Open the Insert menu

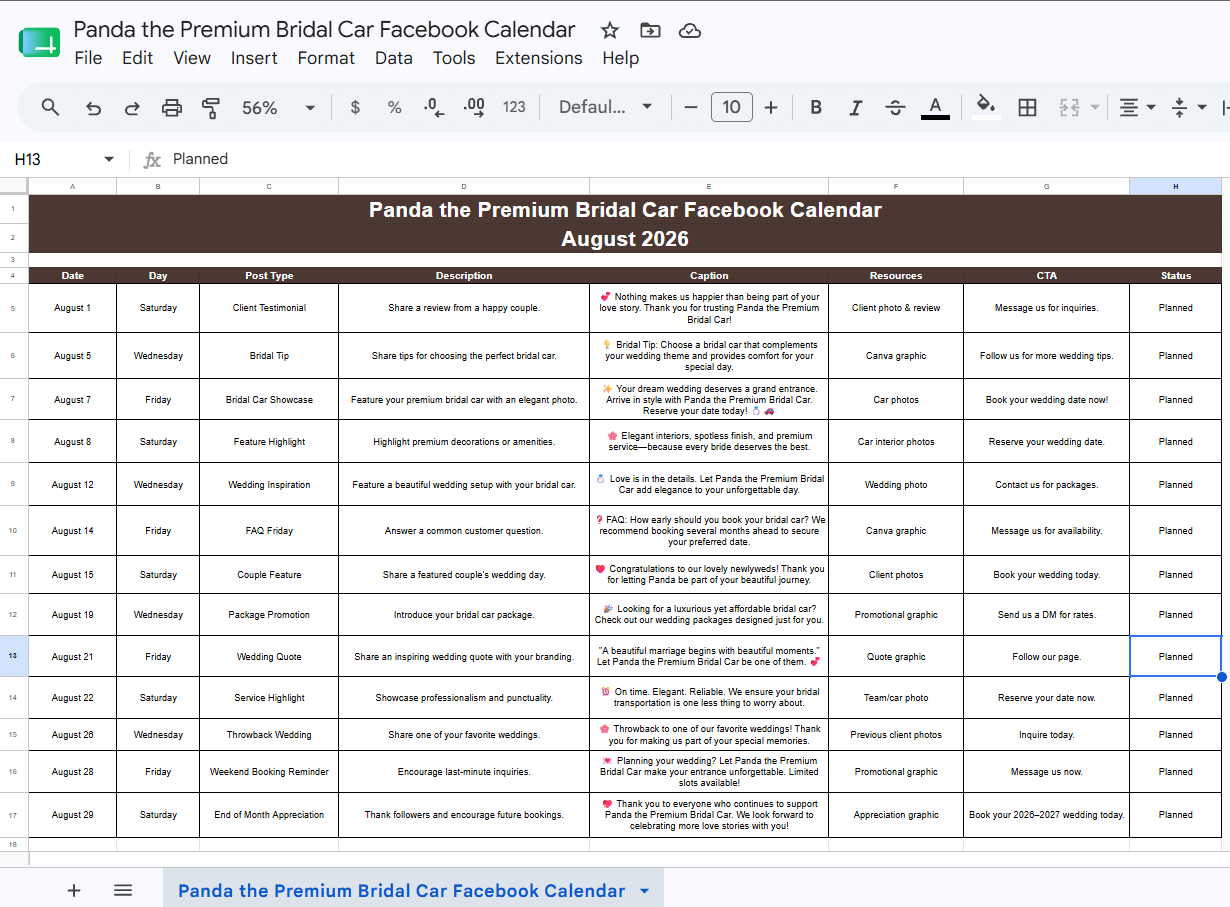click(254, 58)
